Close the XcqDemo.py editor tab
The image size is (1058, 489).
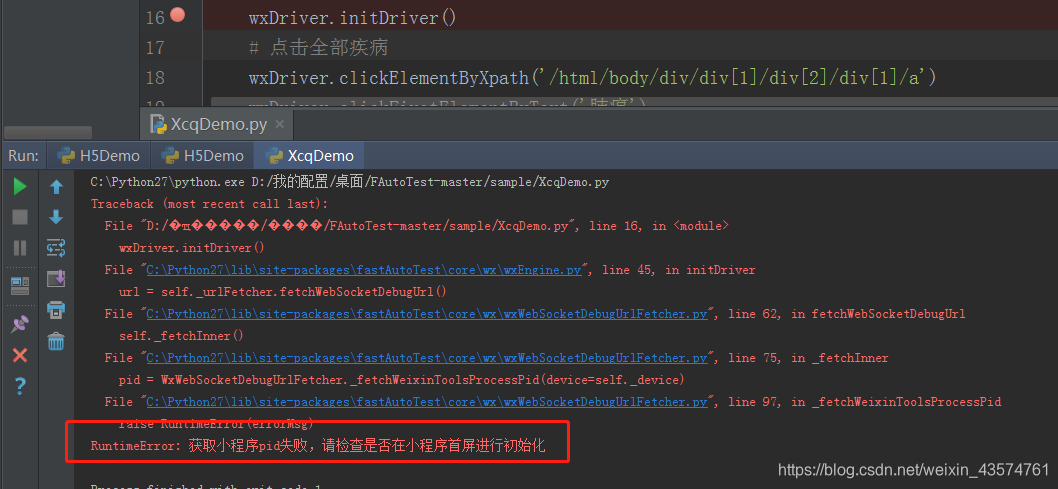click(280, 124)
